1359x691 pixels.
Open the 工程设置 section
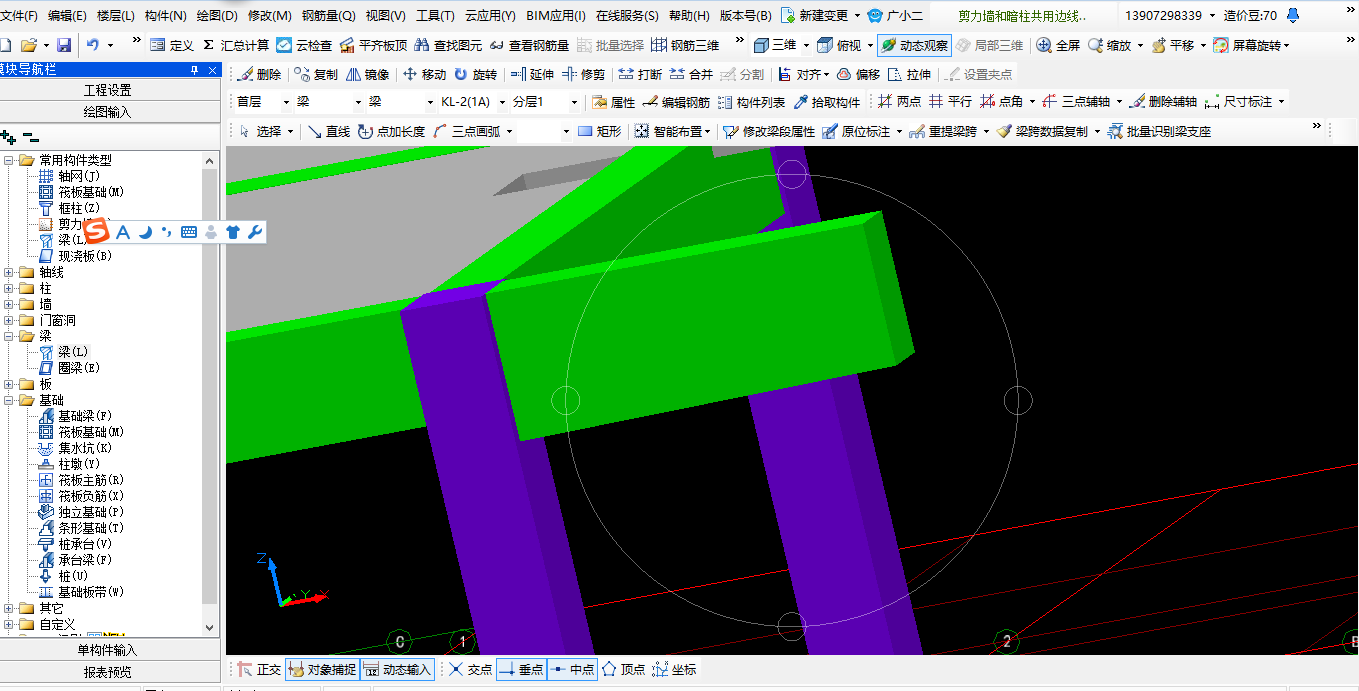(110, 90)
